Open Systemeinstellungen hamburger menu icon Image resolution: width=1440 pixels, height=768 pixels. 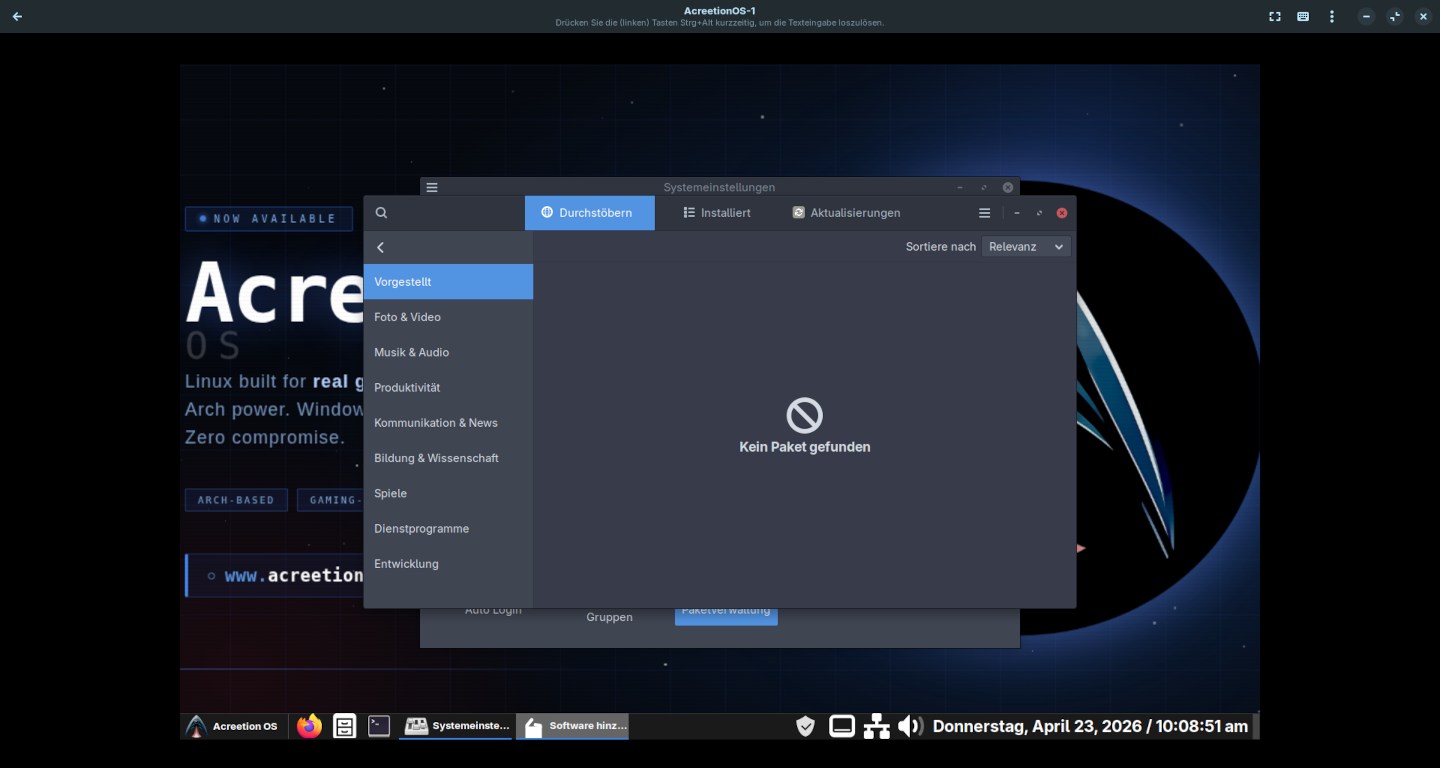(432, 187)
